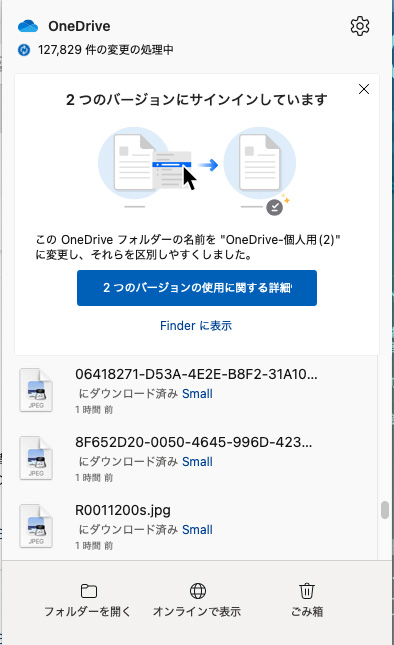
Task: Open OneDrive settings gear menu
Action: click(359, 26)
